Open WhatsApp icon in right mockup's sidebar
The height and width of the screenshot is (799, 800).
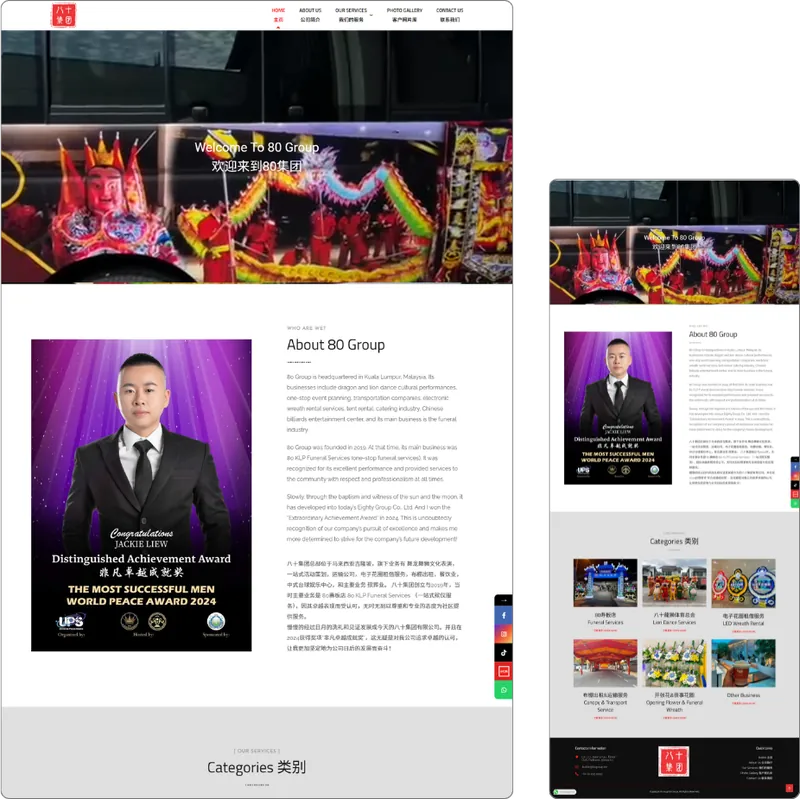point(795,504)
